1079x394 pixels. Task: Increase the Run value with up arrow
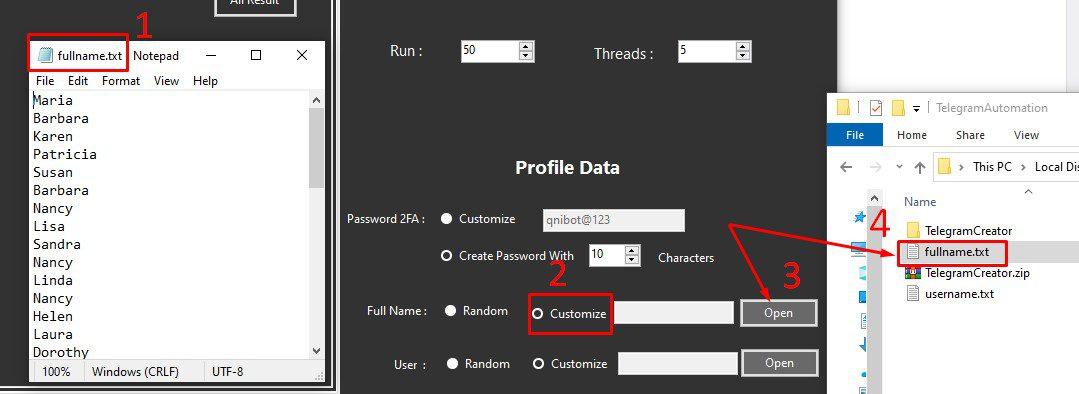pyautogui.click(x=526, y=47)
